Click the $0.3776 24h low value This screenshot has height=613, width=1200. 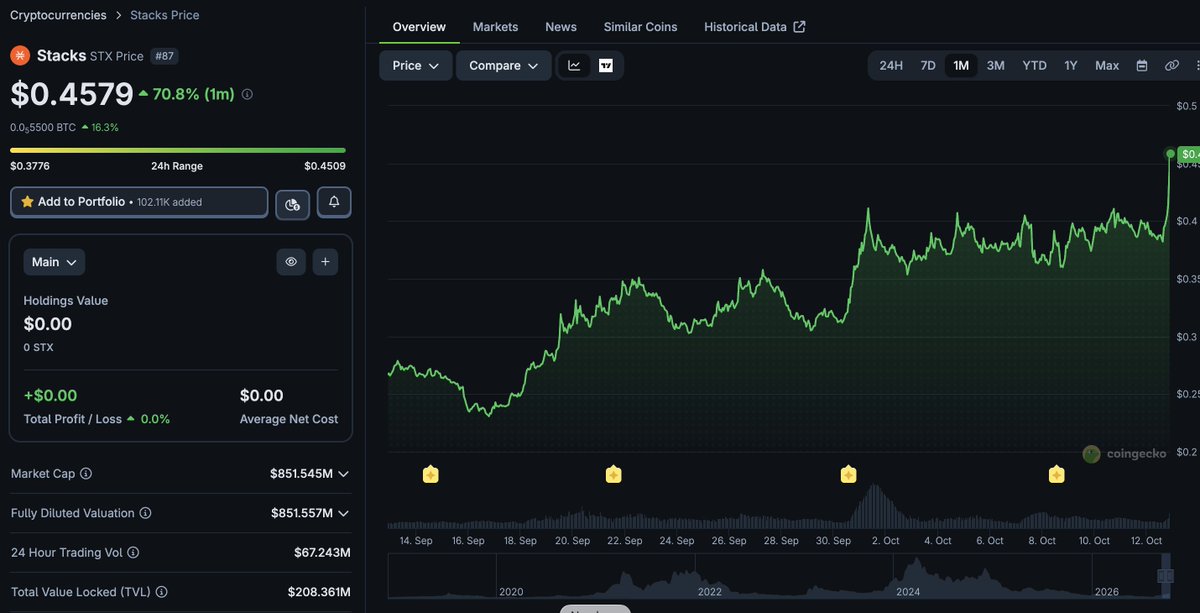30,166
